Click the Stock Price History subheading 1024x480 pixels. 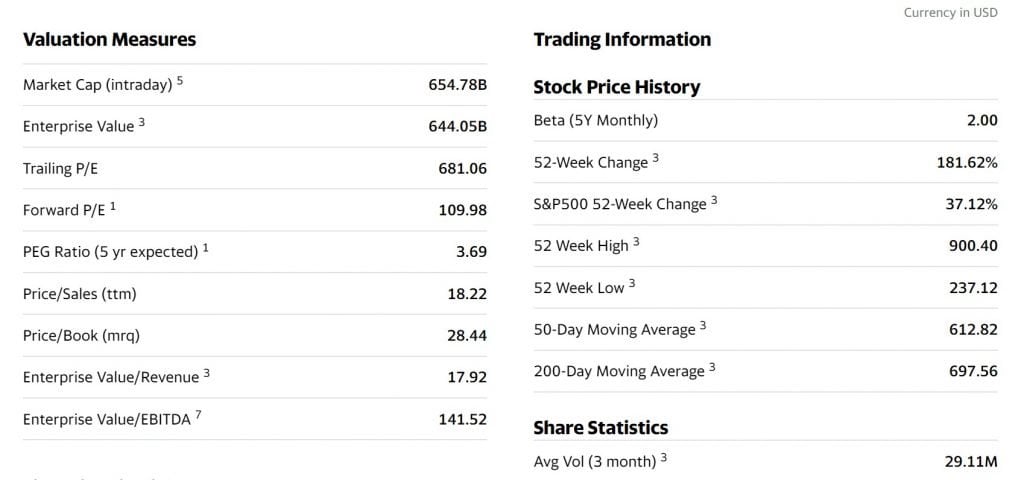tap(616, 87)
